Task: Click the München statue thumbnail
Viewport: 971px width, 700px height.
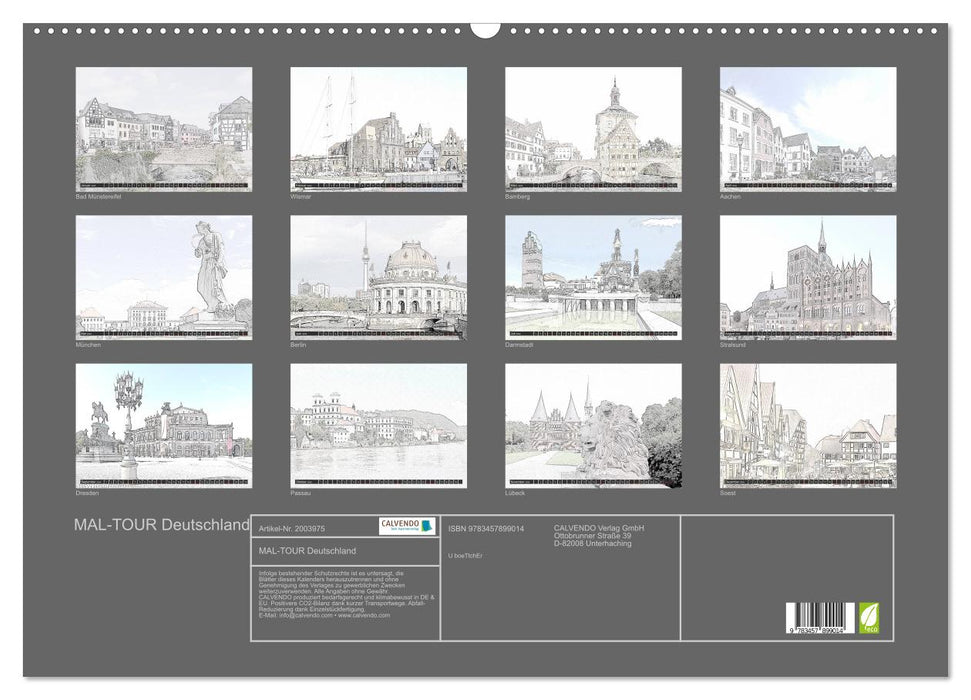Action: tap(164, 277)
